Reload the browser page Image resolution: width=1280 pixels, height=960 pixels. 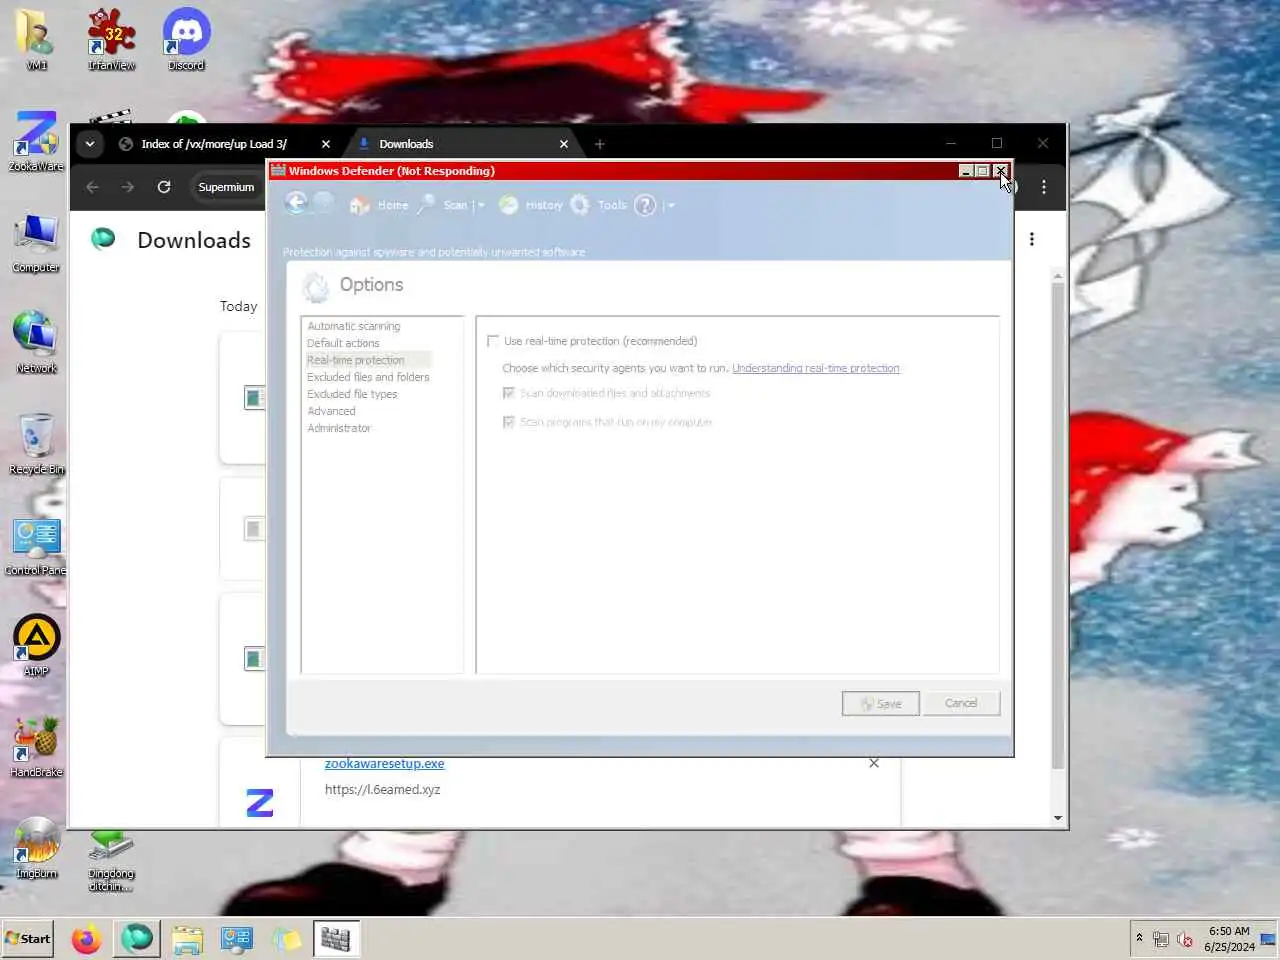[164, 187]
